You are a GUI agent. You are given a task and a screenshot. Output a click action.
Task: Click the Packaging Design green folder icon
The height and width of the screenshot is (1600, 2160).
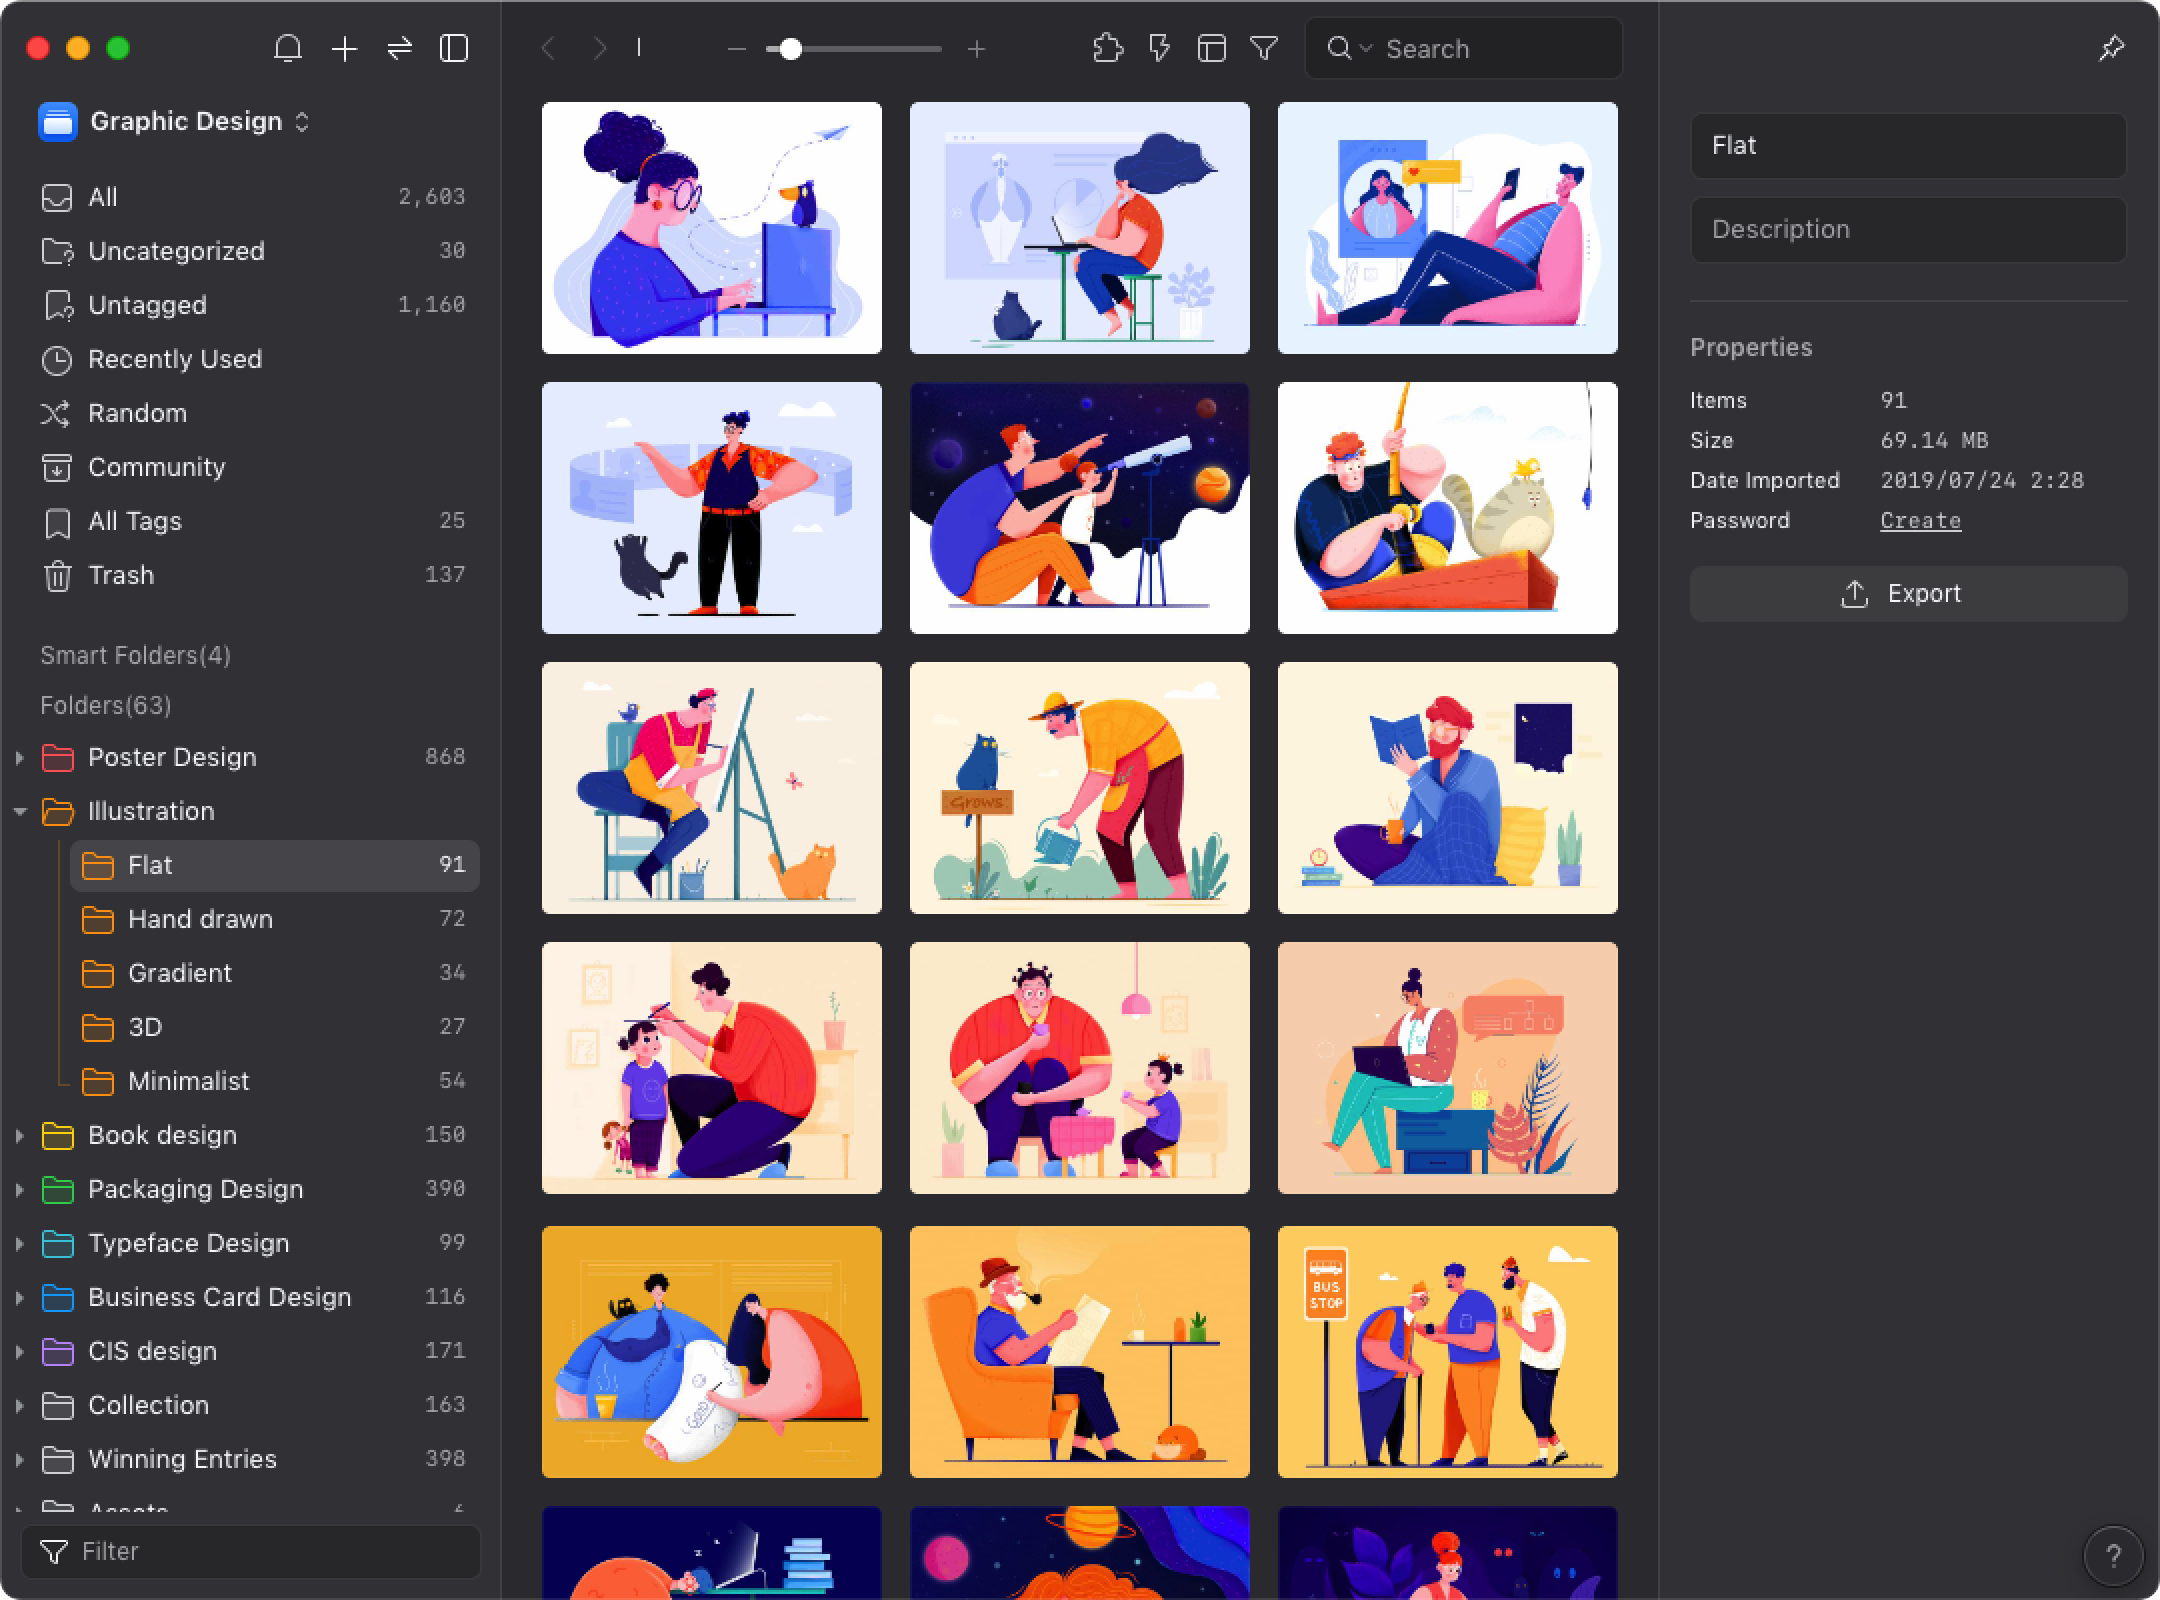click(57, 1189)
